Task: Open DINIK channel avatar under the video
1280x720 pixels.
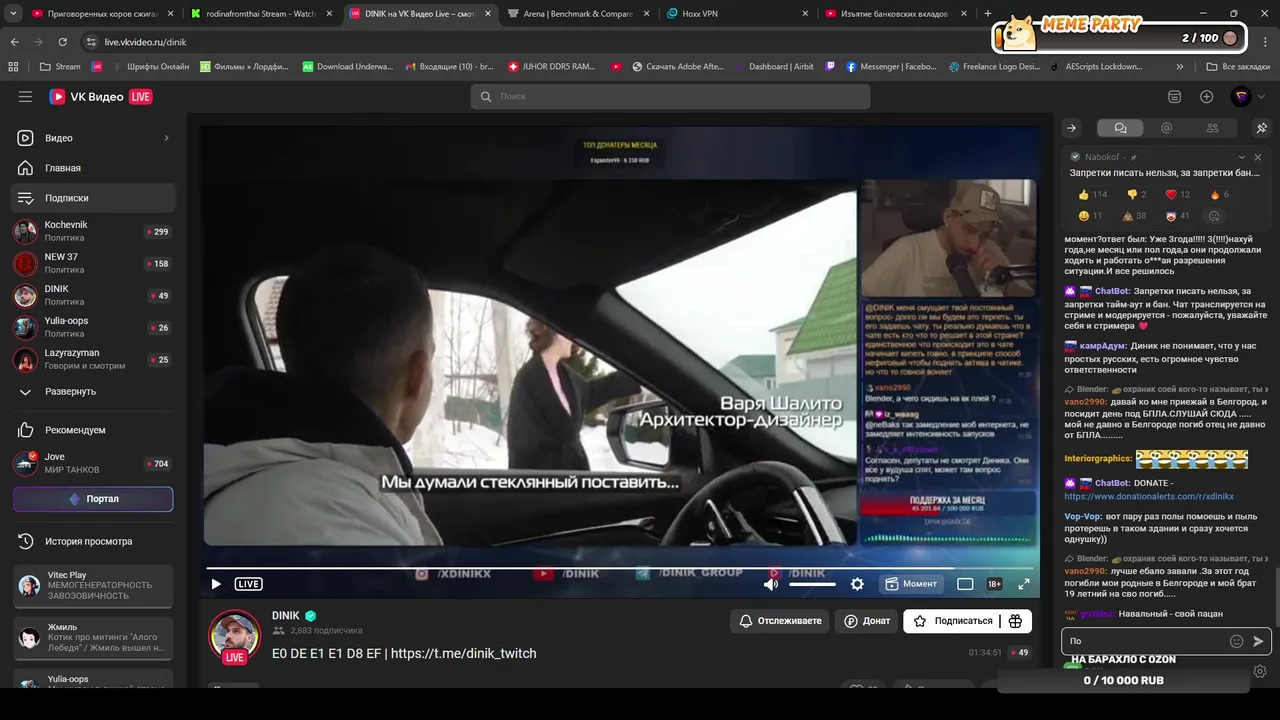Action: 235,636
